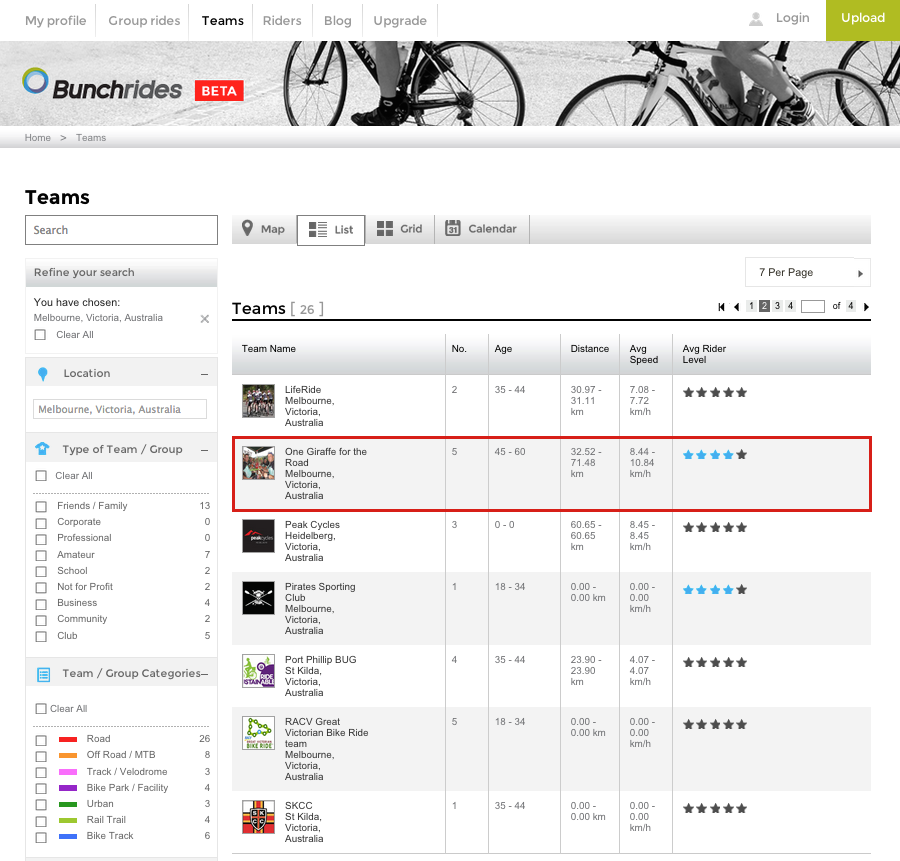Screen dimensions: 900x861
Task: Open the 7 Per Page dropdown
Action: [808, 273]
